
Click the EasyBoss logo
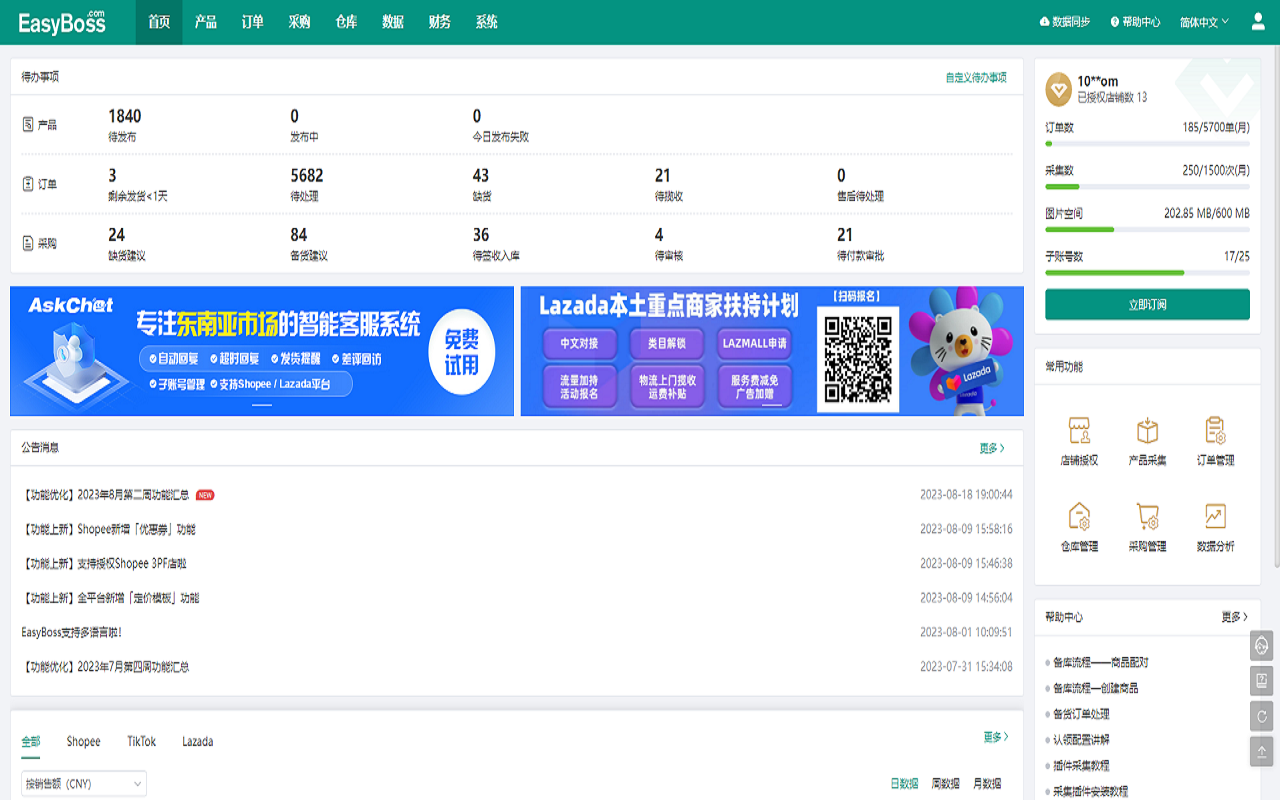click(x=62, y=22)
